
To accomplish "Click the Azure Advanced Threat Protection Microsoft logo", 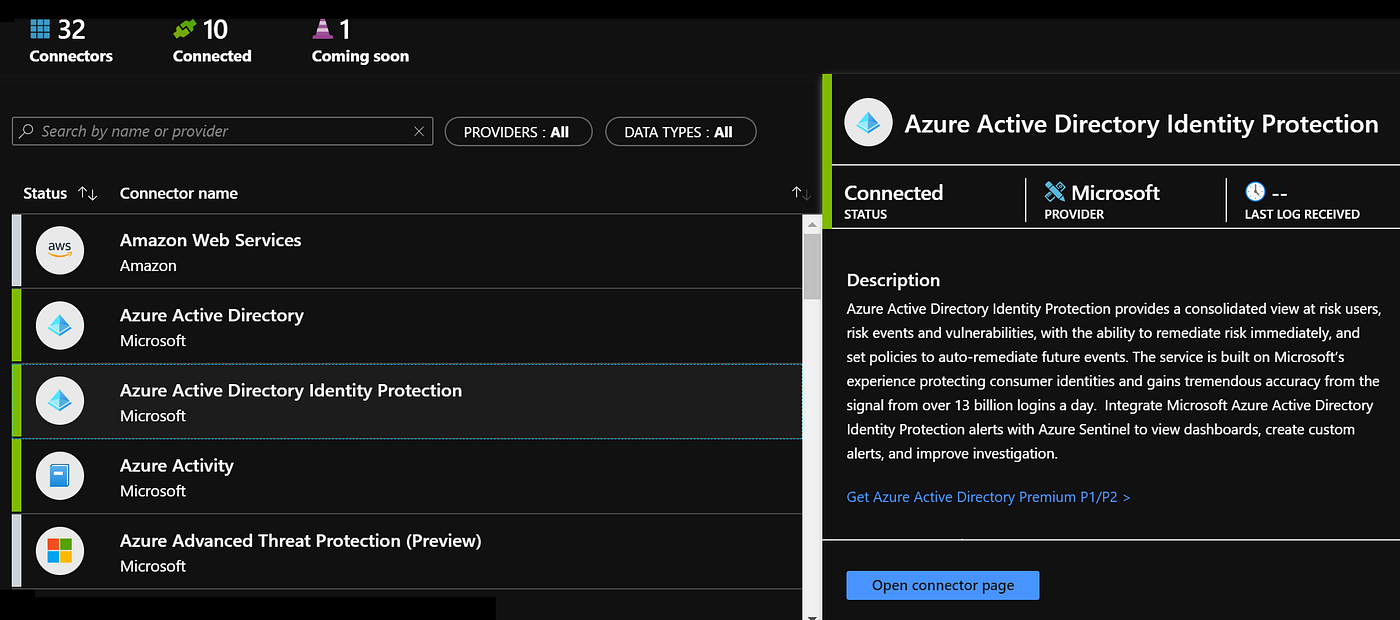I will point(60,551).
